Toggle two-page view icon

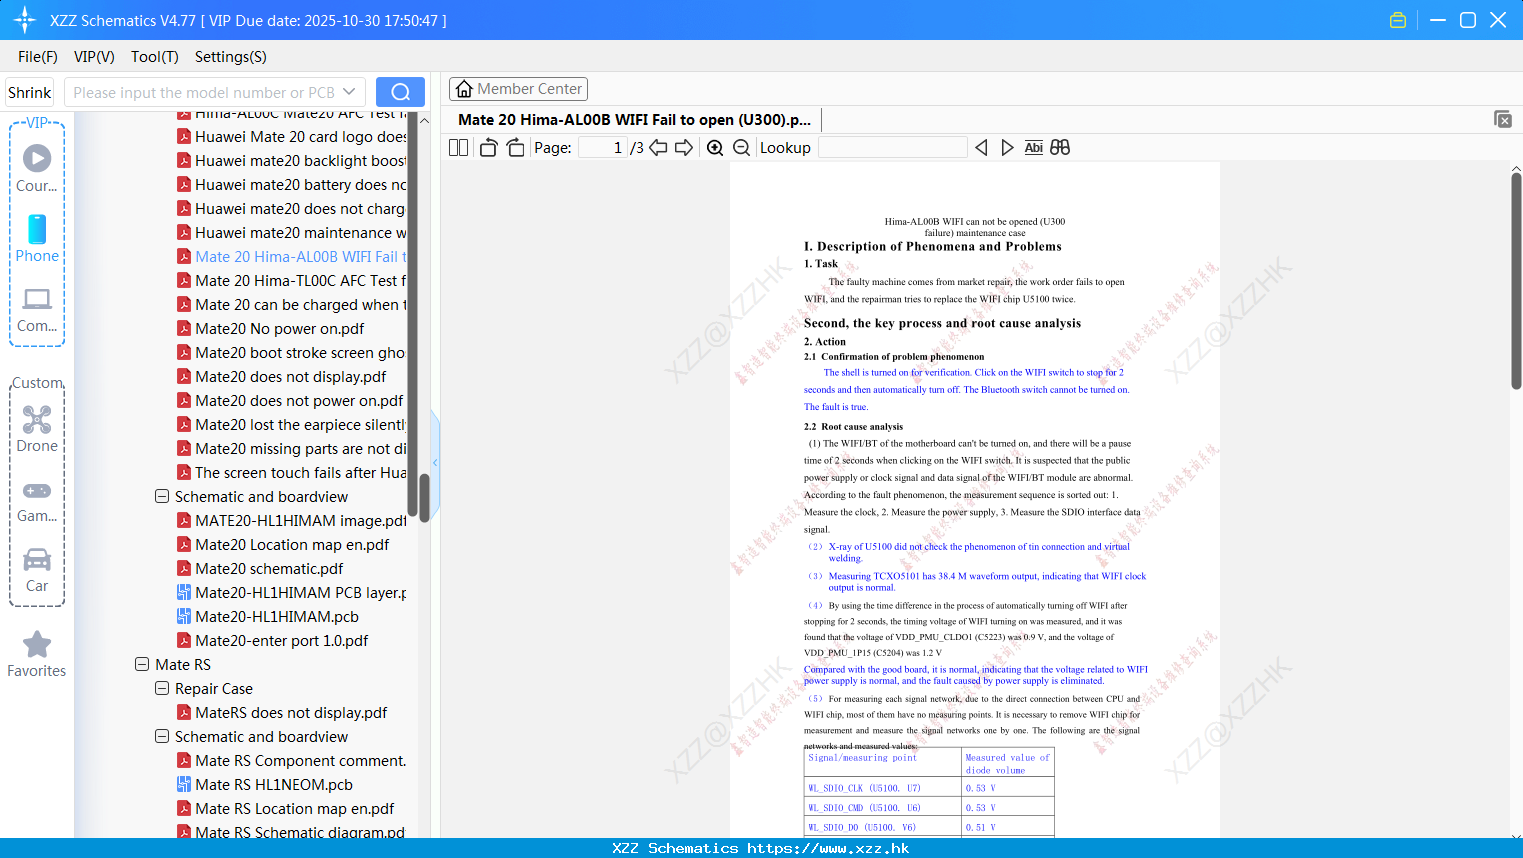458,147
